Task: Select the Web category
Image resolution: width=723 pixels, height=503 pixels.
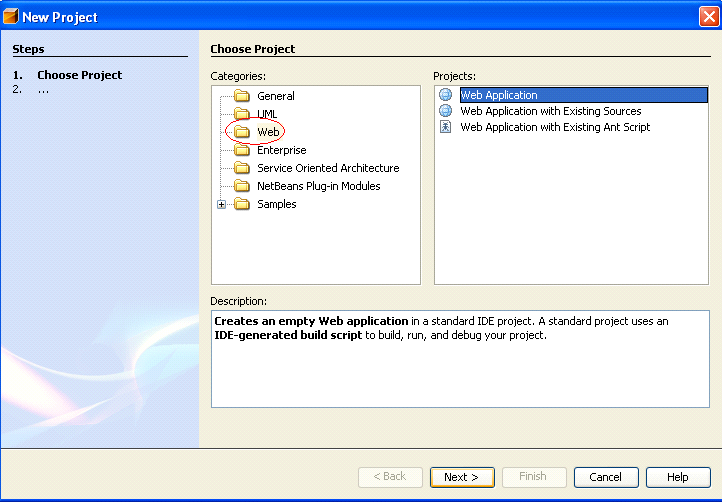Action: [268, 132]
